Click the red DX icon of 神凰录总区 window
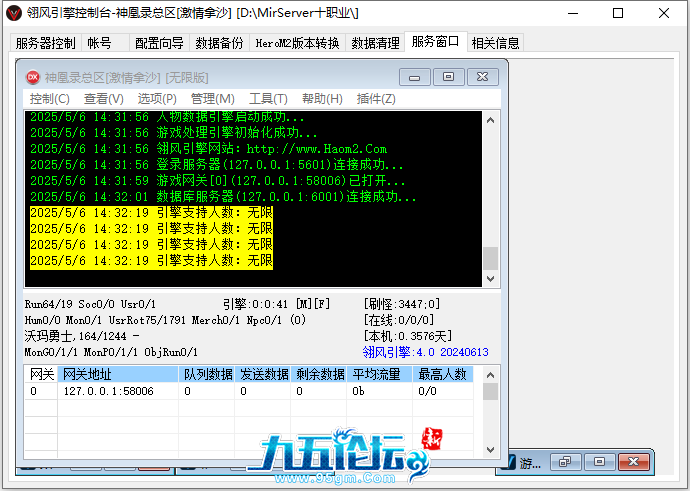The width and height of the screenshot is (690, 491). (33, 77)
